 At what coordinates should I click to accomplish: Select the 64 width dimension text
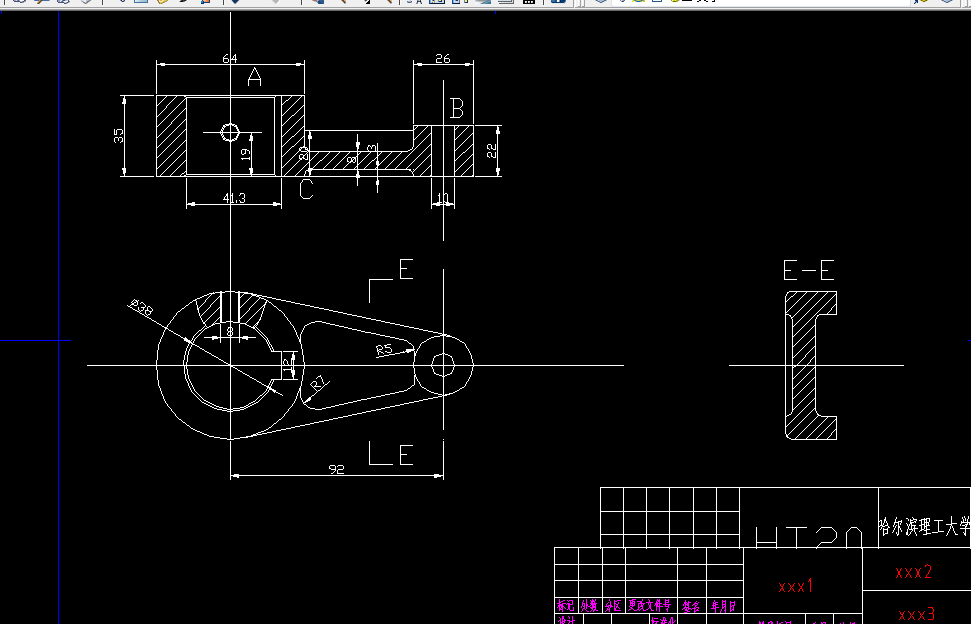(230, 59)
